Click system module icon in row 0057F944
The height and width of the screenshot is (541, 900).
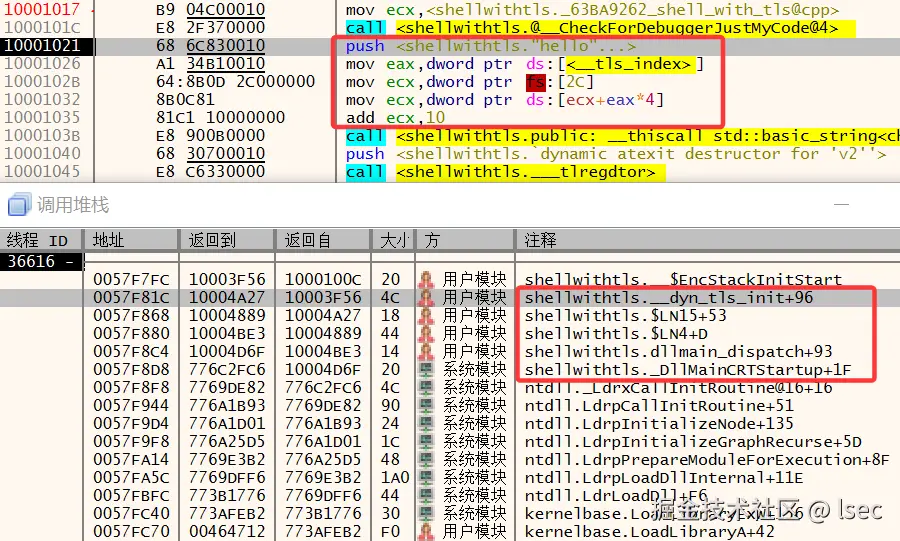(426, 406)
